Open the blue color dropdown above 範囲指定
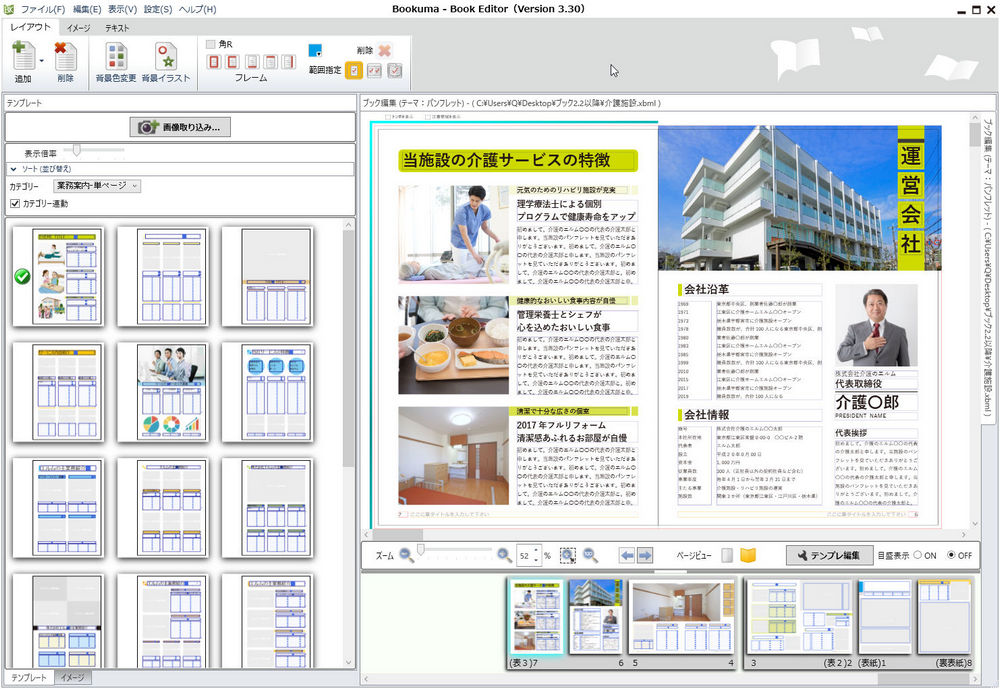The width and height of the screenshot is (1000, 689). click(x=316, y=50)
